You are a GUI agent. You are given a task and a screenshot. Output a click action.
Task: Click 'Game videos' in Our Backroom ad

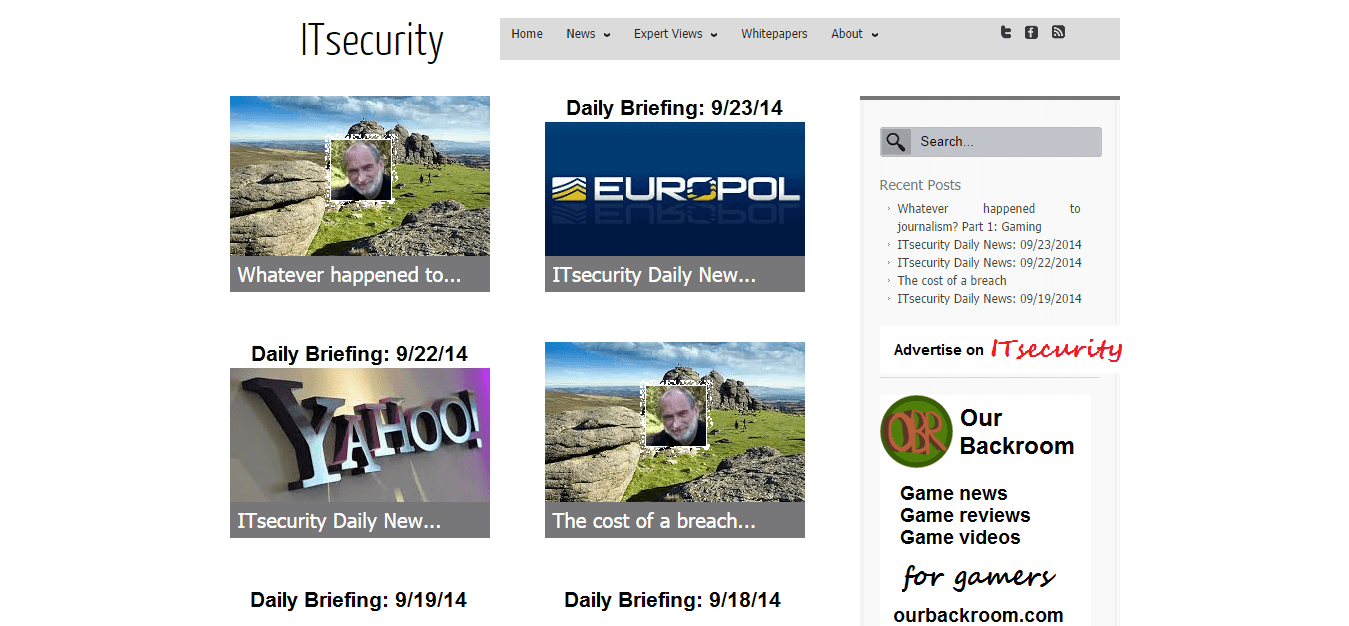(x=960, y=537)
